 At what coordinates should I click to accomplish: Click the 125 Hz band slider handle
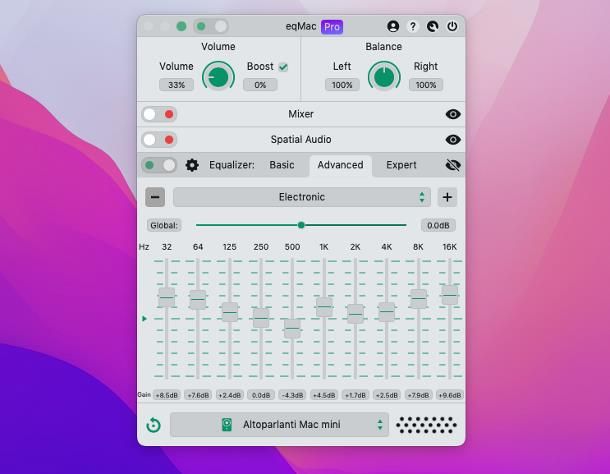[x=230, y=312]
